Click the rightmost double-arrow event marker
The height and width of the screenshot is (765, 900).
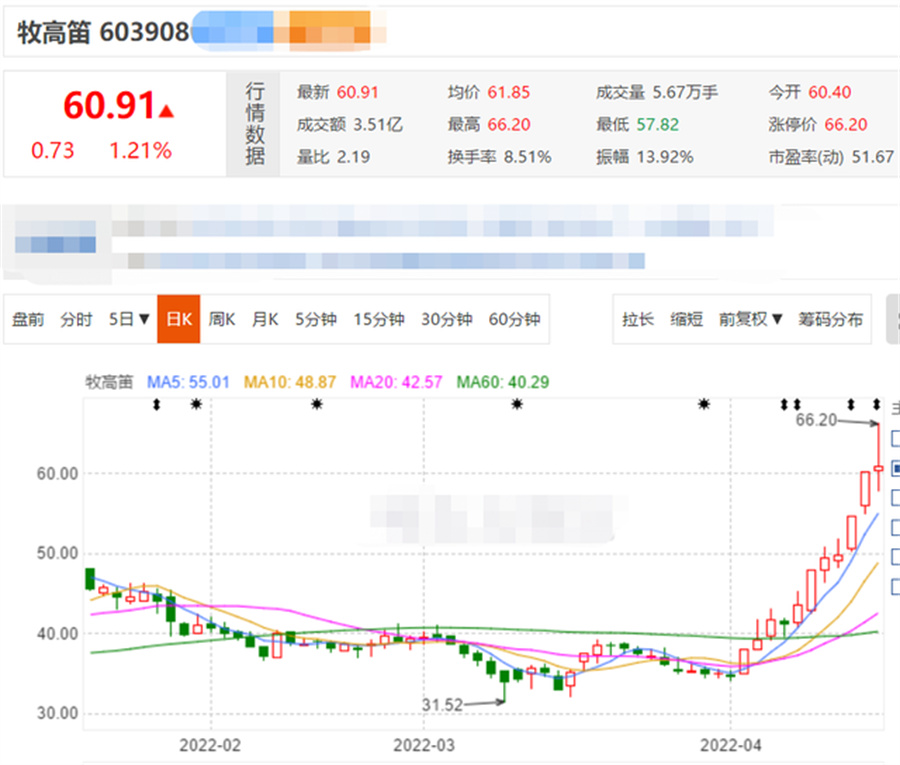(877, 404)
